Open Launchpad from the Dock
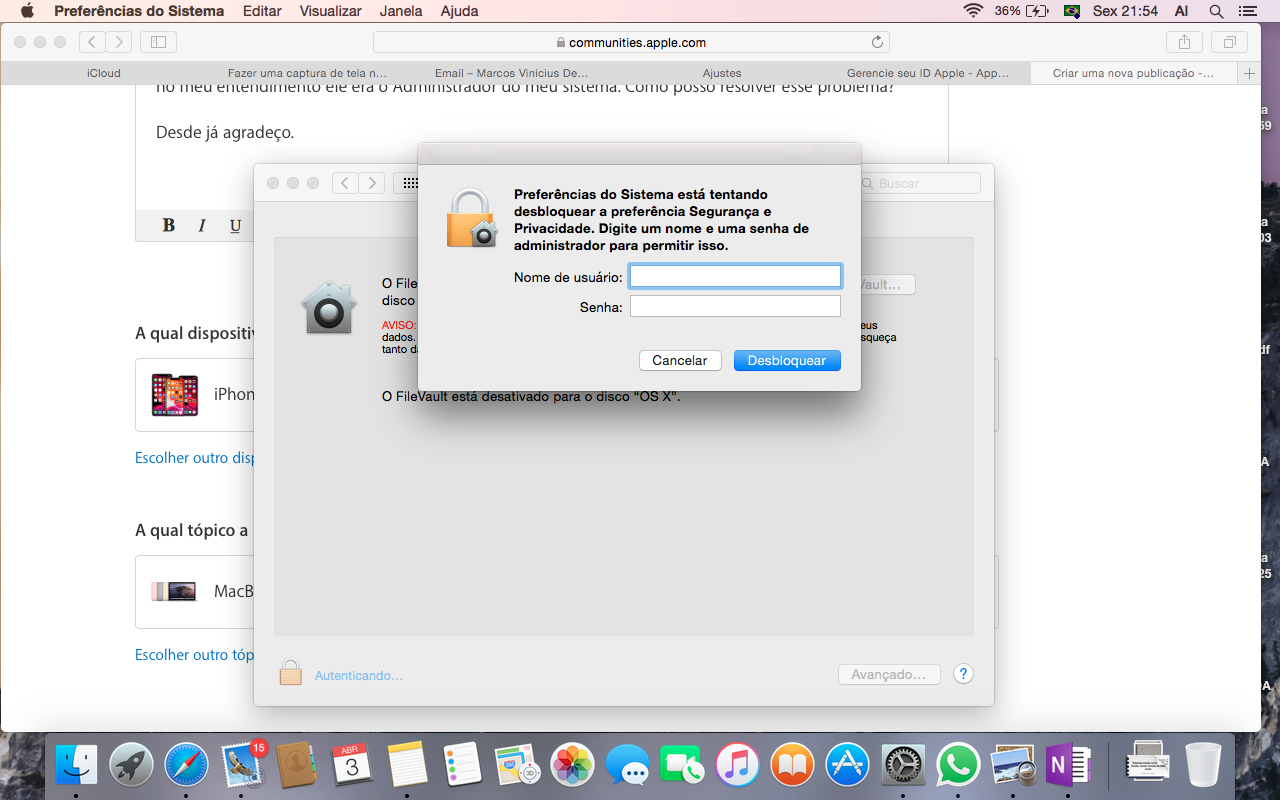The width and height of the screenshot is (1280, 800). [131, 766]
